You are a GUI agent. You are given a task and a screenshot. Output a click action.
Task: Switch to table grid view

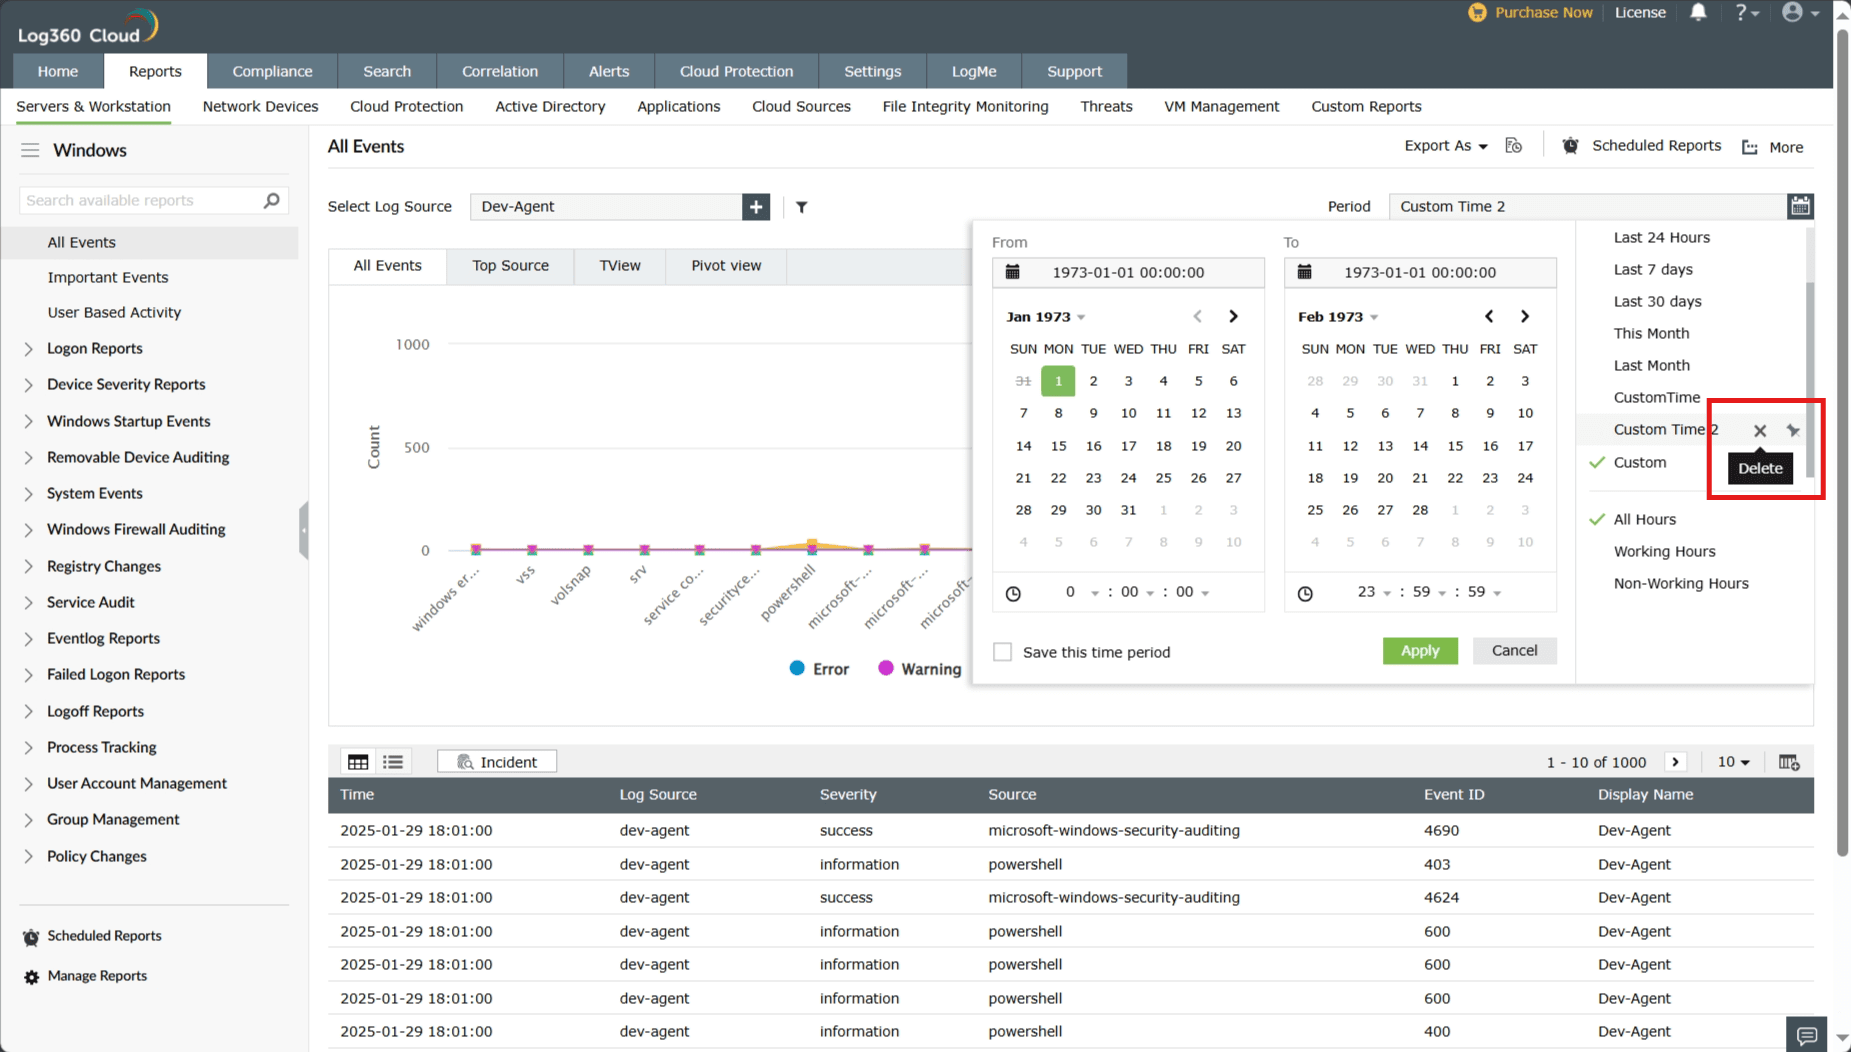pos(358,762)
